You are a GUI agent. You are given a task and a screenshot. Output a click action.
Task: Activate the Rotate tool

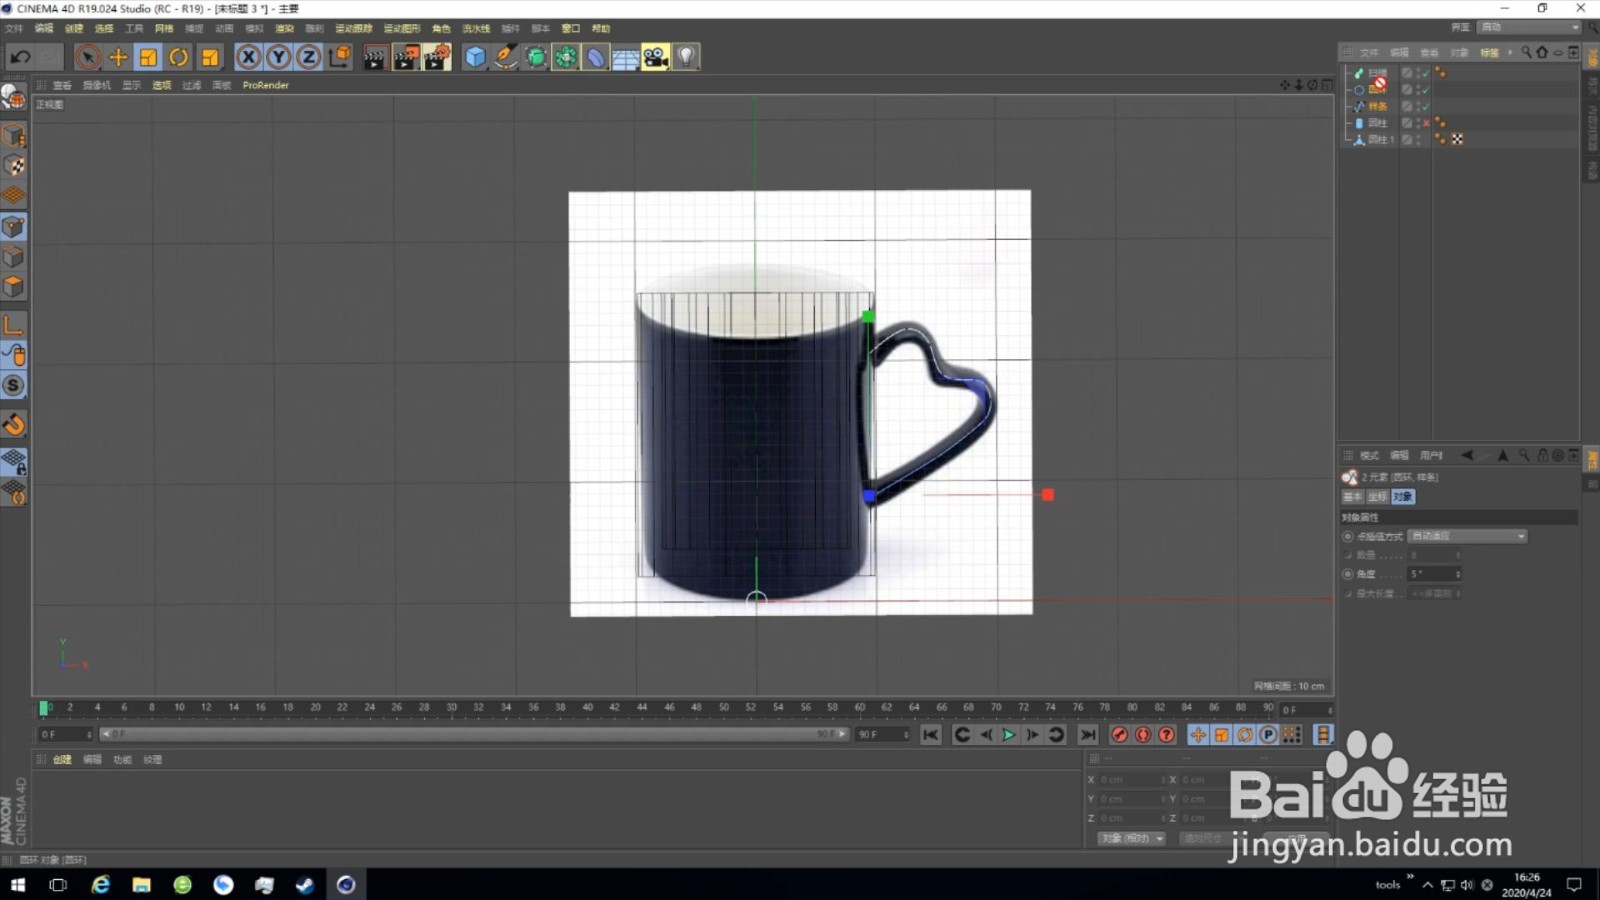(179, 57)
